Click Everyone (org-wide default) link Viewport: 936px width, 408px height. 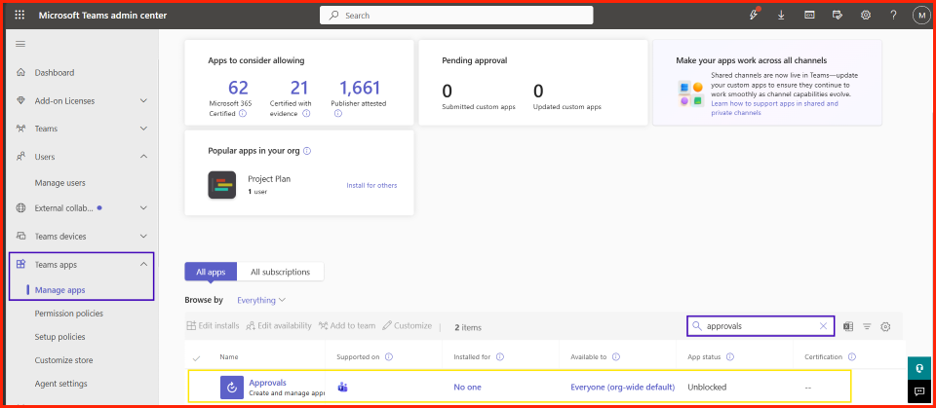point(623,387)
